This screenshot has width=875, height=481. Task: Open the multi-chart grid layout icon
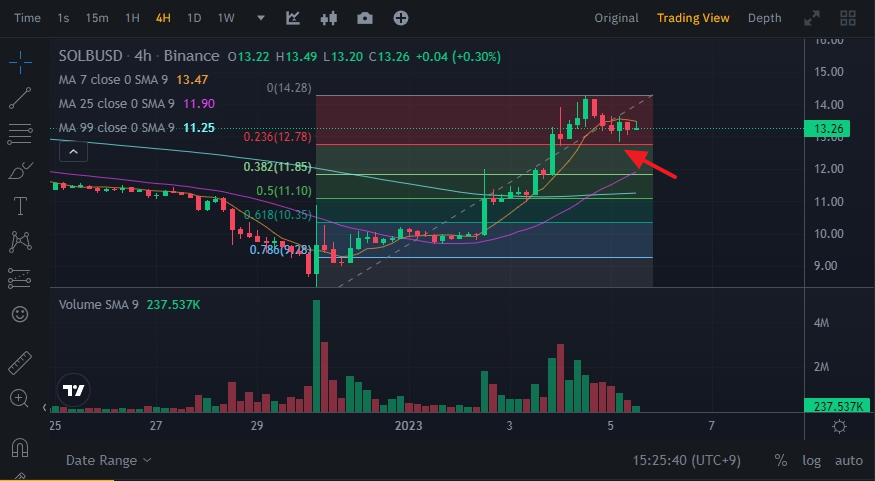click(848, 18)
